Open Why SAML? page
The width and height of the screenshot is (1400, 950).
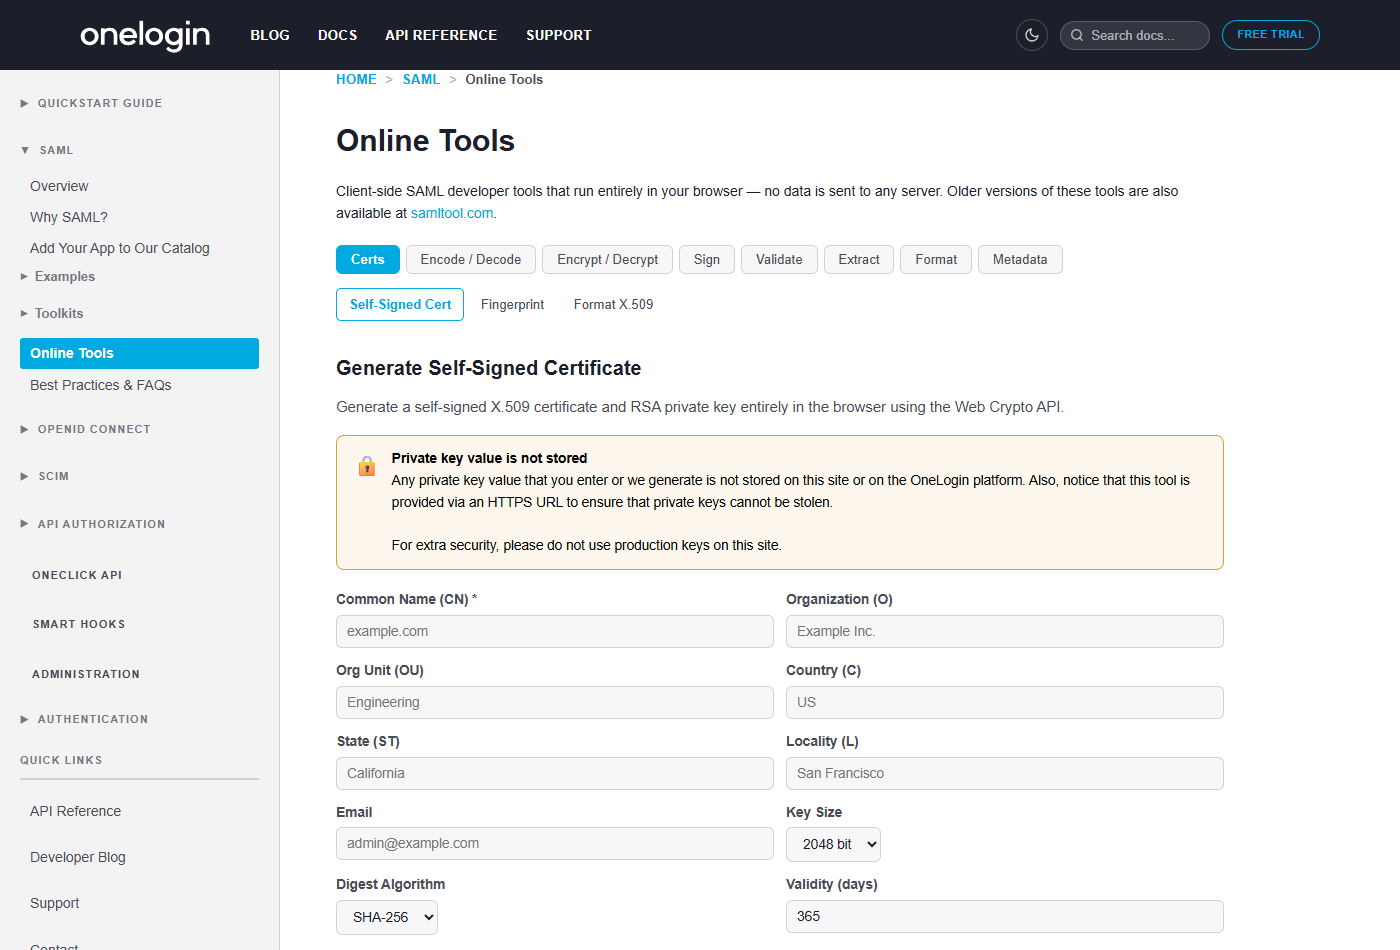click(69, 217)
